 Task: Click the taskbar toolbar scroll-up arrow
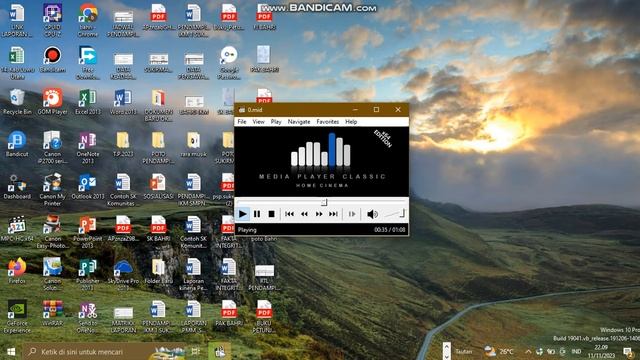pyautogui.click(x=447, y=347)
